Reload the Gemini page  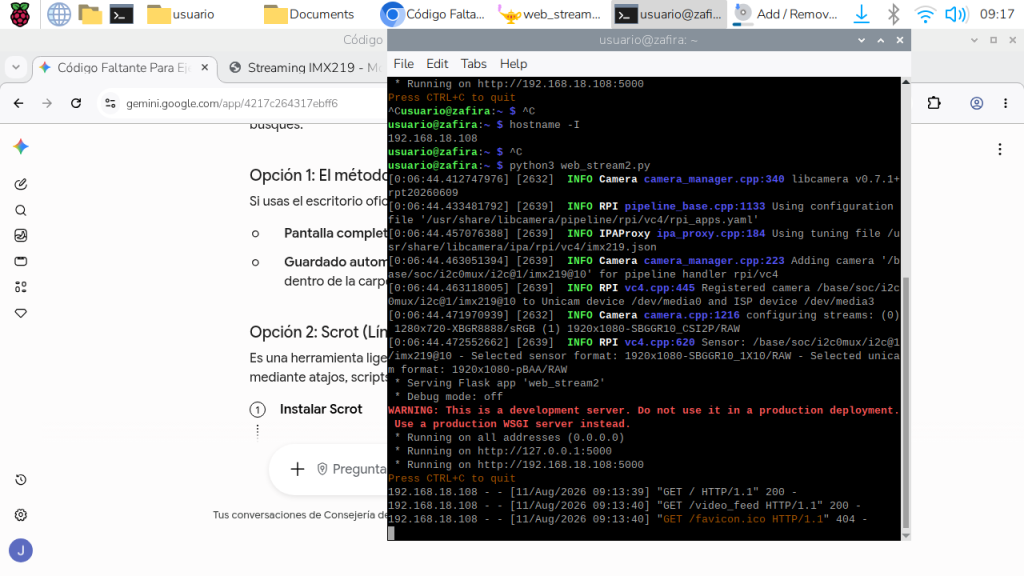(x=76, y=103)
